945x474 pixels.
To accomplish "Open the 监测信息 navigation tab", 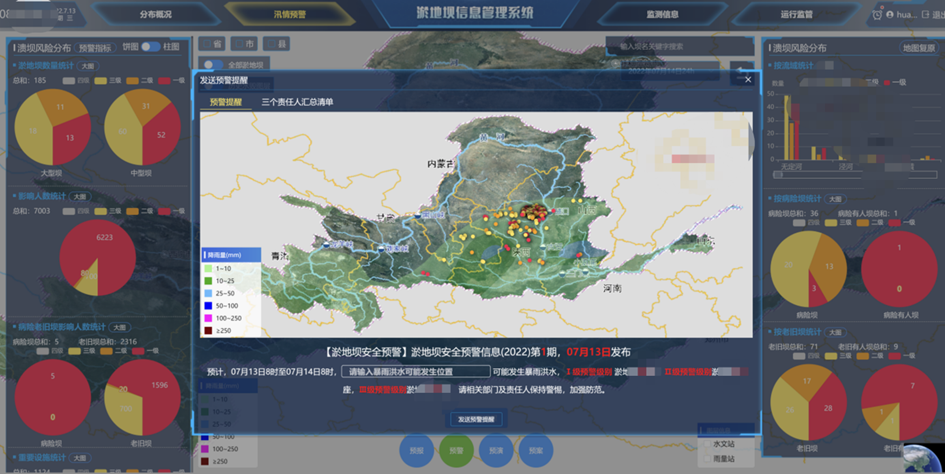I will (x=662, y=14).
